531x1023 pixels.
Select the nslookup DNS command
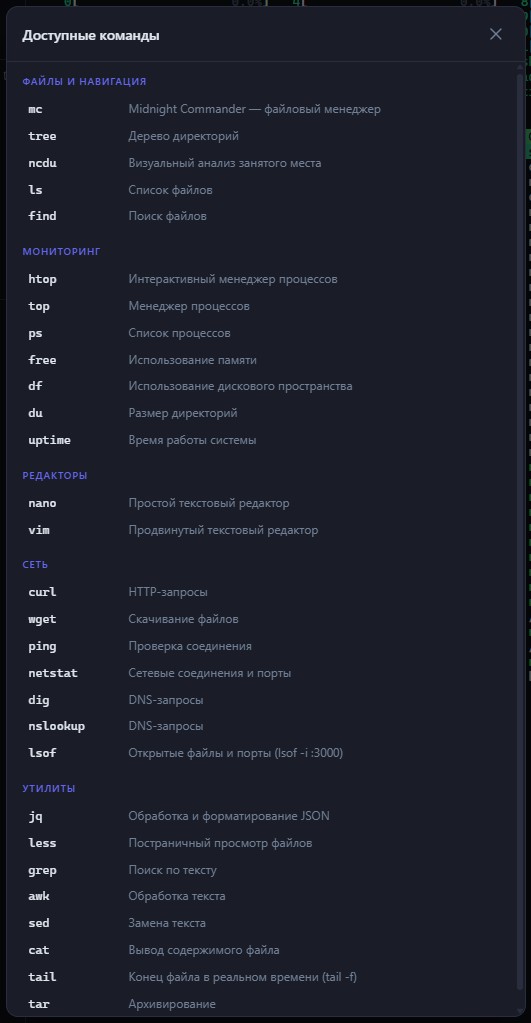pyautogui.click(x=262, y=726)
